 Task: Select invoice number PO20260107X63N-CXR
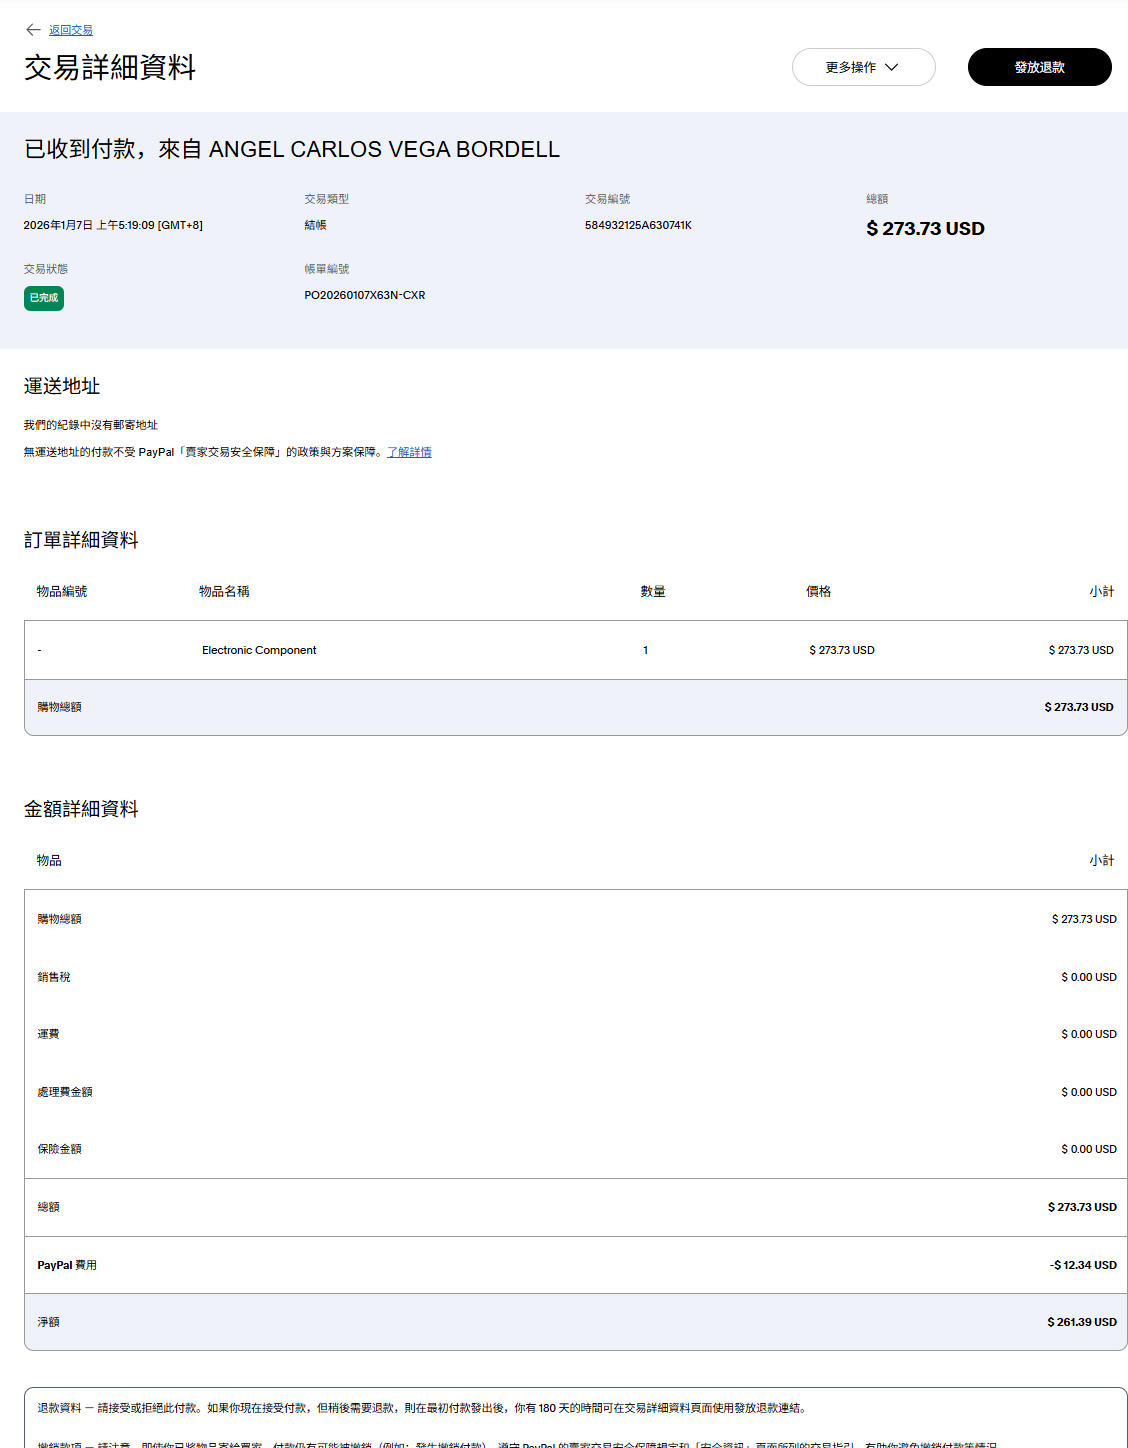click(x=365, y=295)
